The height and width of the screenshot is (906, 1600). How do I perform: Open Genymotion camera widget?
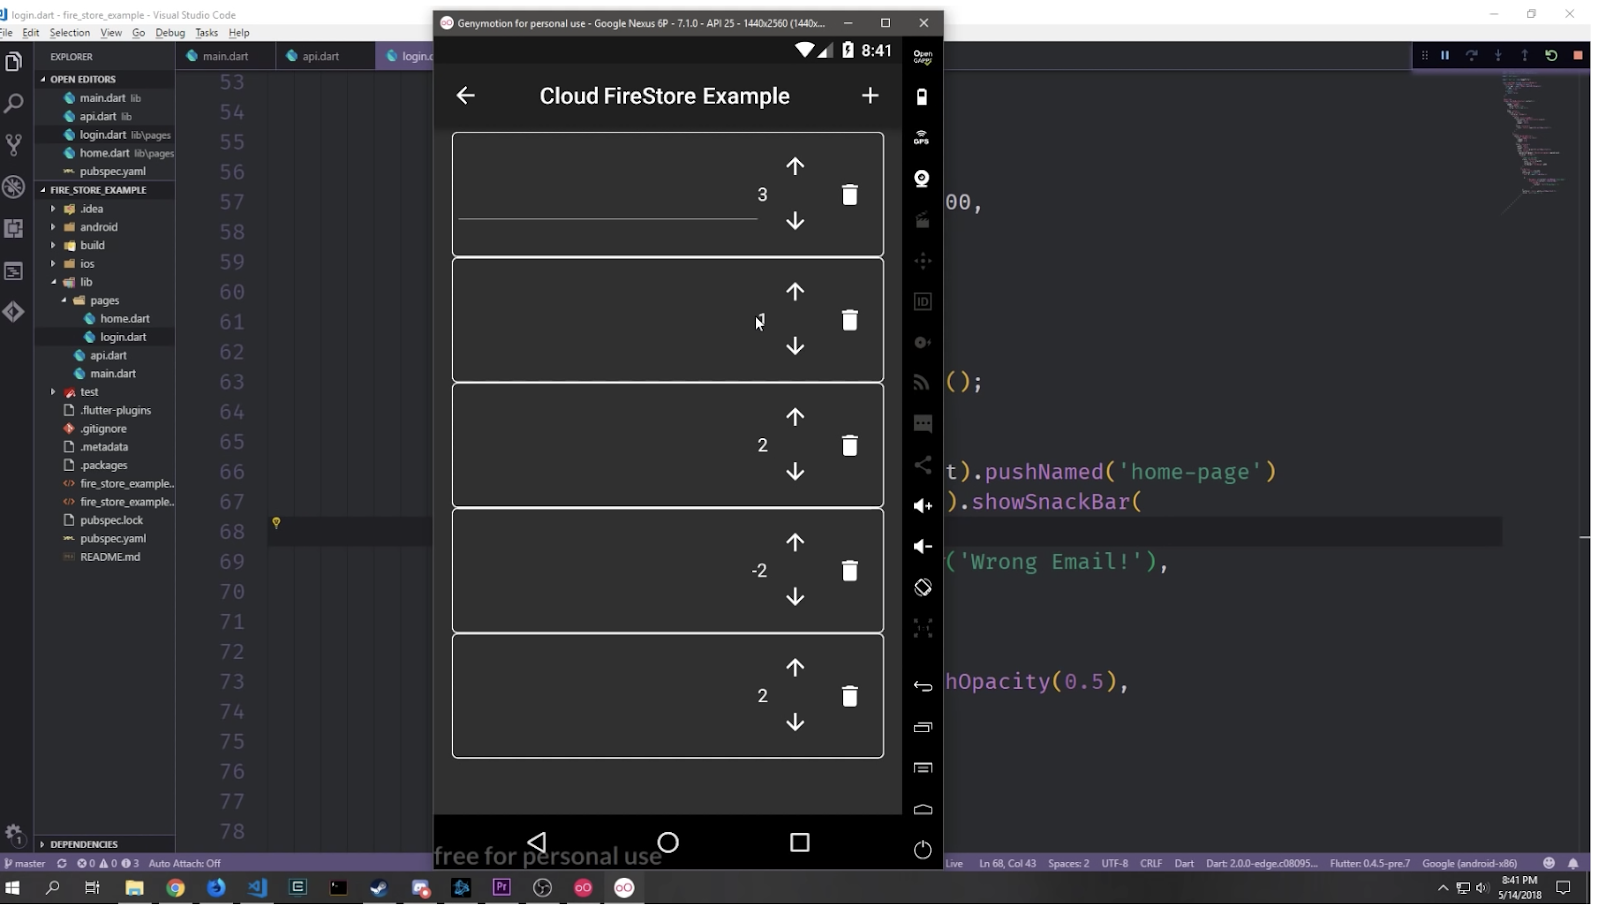click(x=922, y=179)
